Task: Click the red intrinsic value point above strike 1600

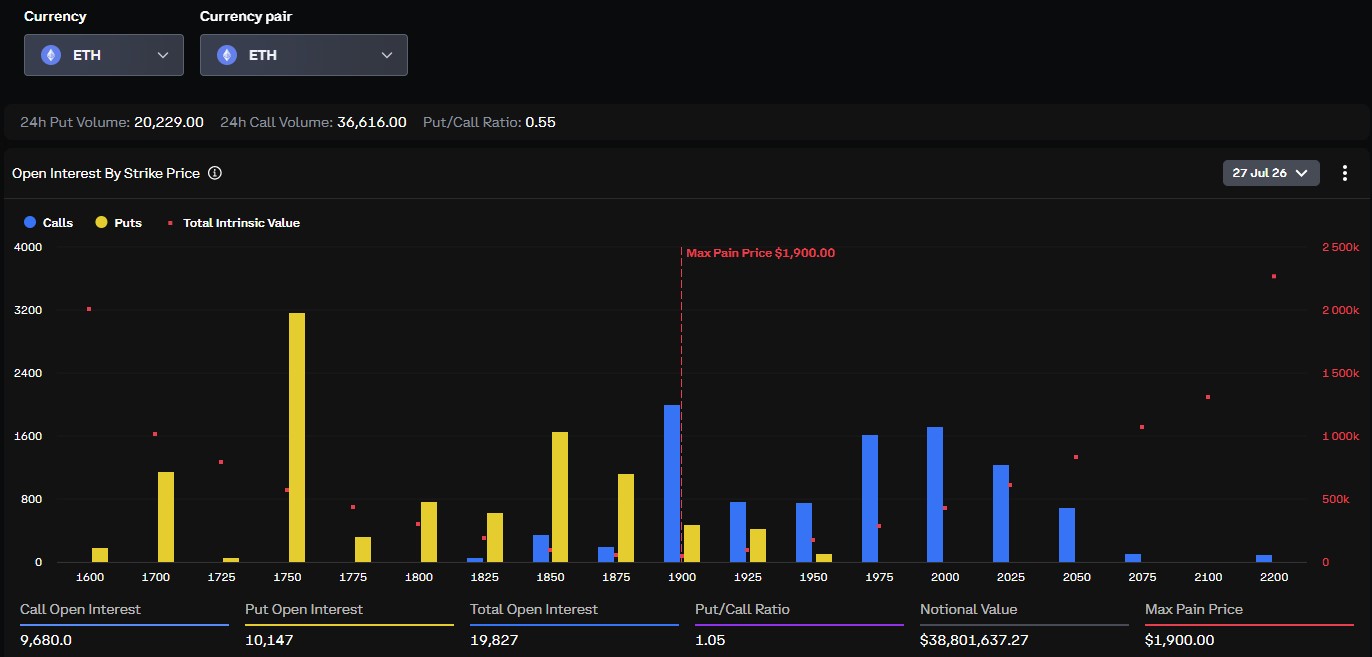Action: click(89, 309)
